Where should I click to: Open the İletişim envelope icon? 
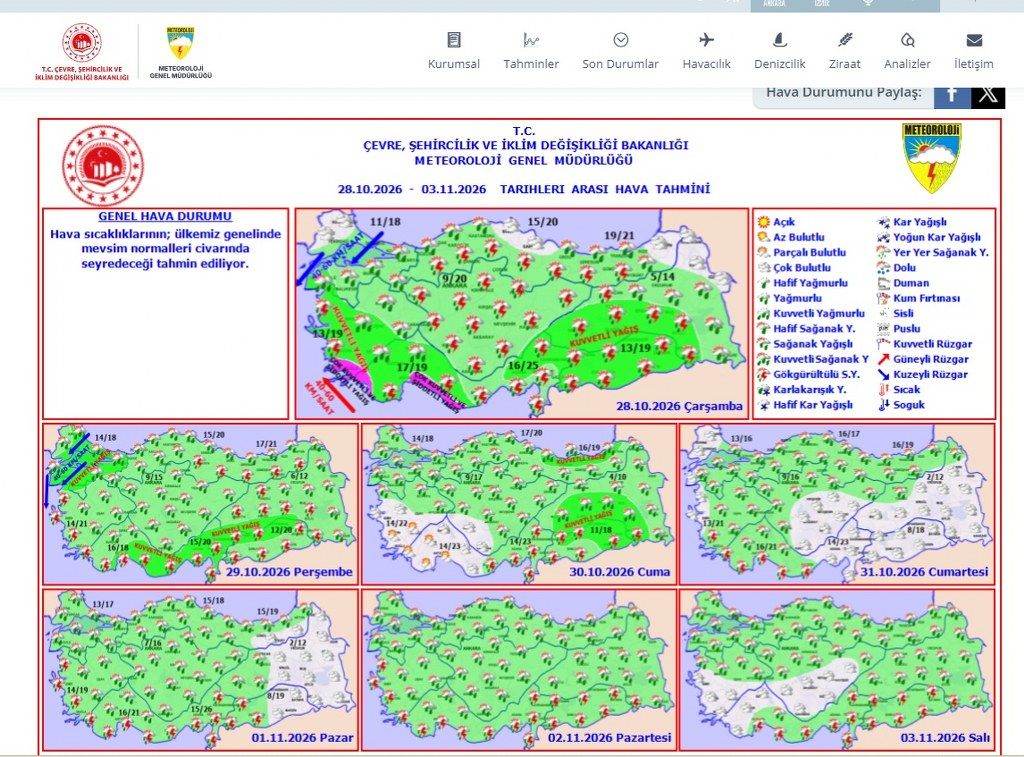pyautogui.click(x=974, y=40)
